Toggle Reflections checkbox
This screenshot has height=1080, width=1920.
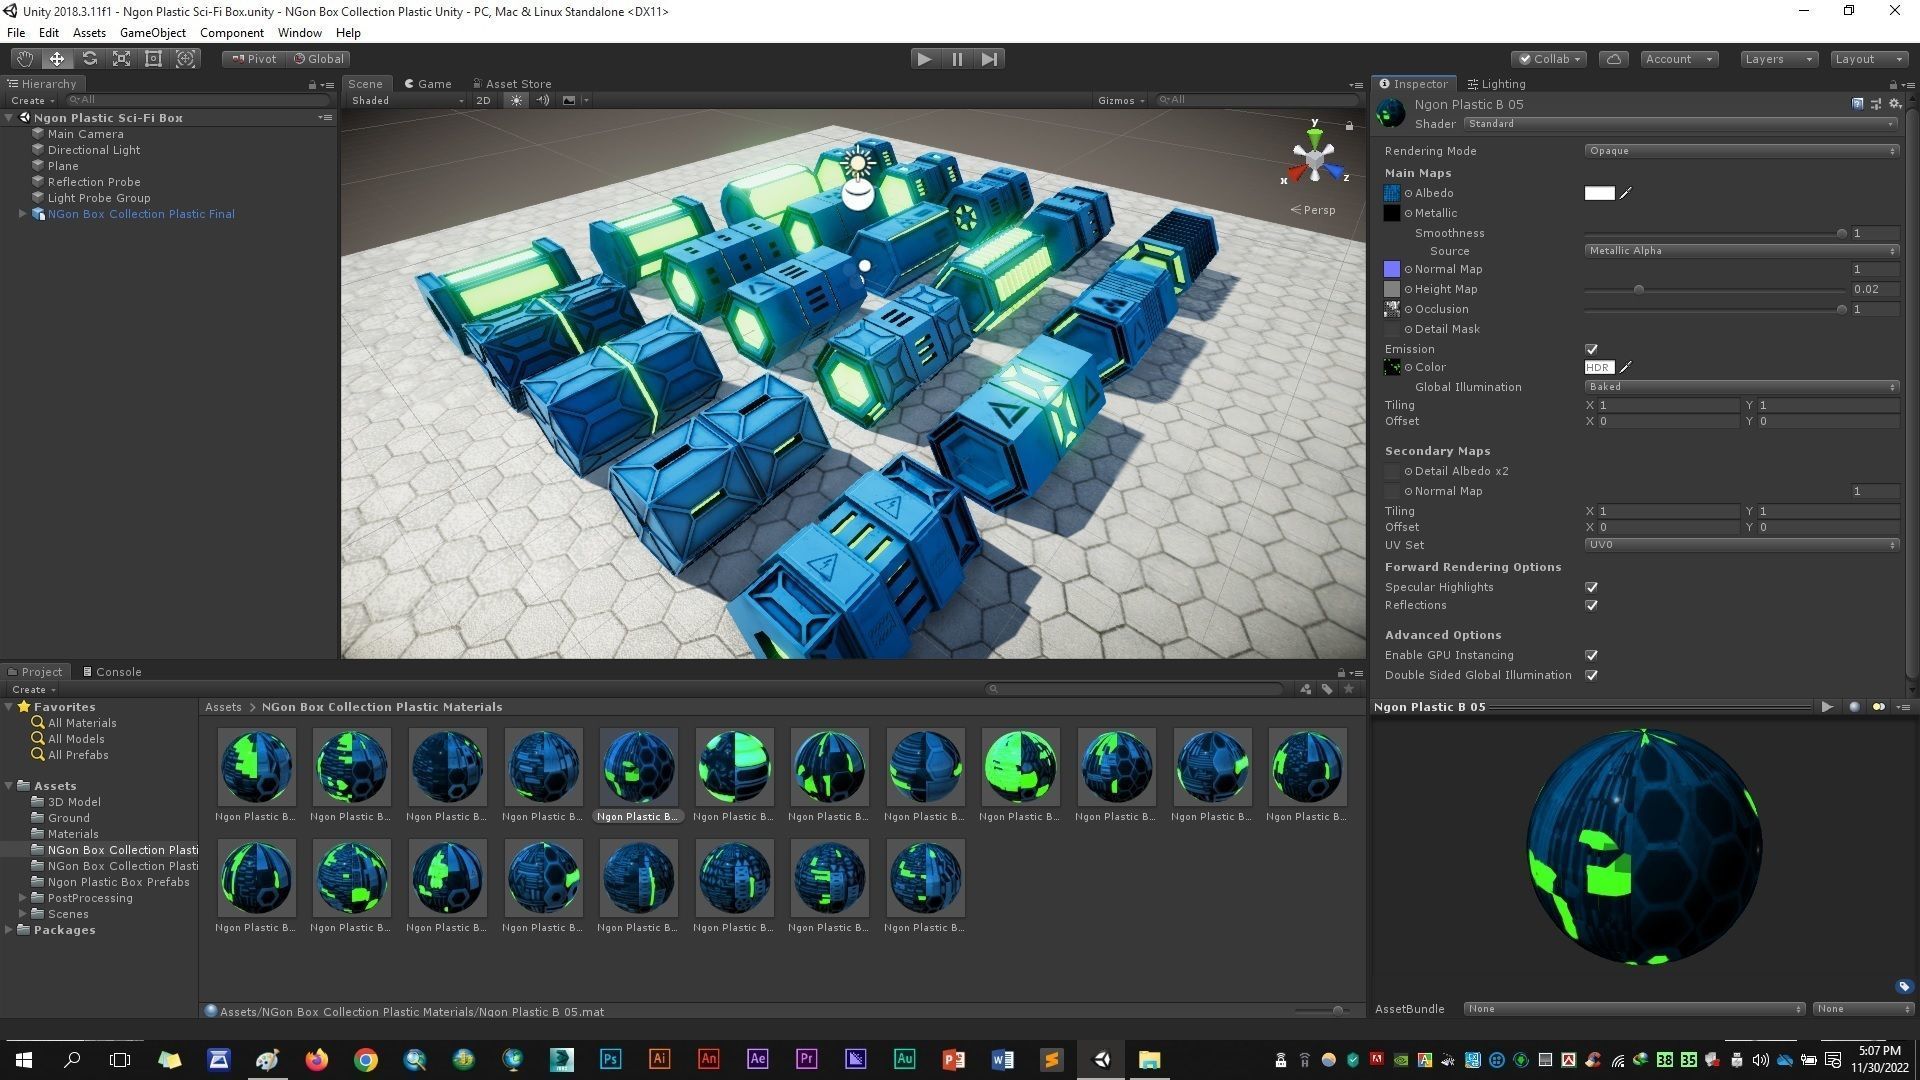(x=1591, y=605)
